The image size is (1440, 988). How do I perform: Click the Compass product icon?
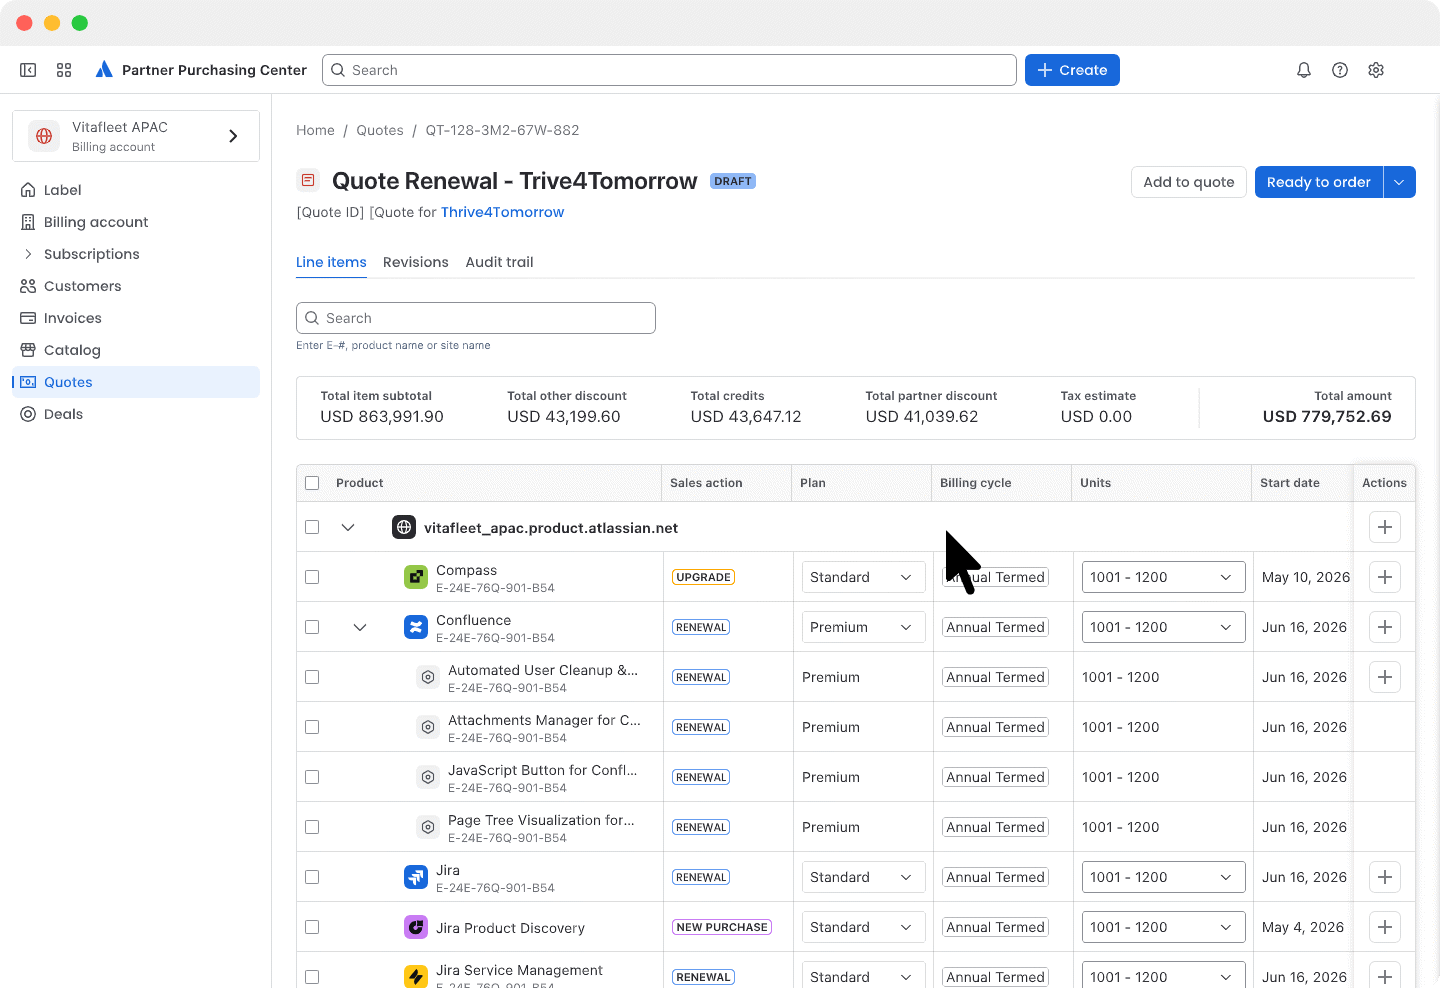[x=416, y=577]
